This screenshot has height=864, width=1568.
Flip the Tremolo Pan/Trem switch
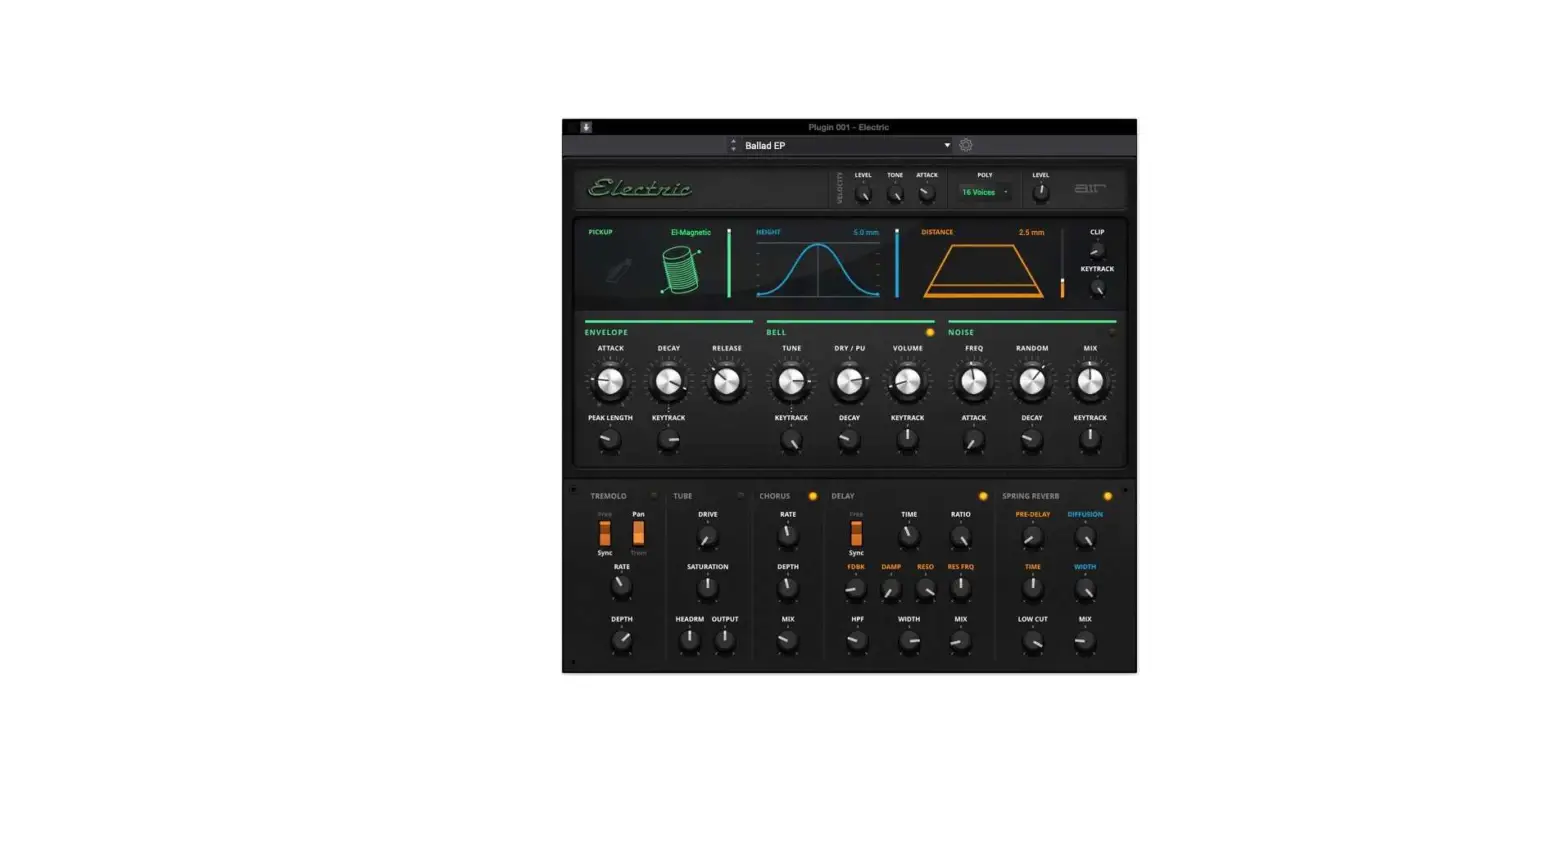click(x=638, y=533)
